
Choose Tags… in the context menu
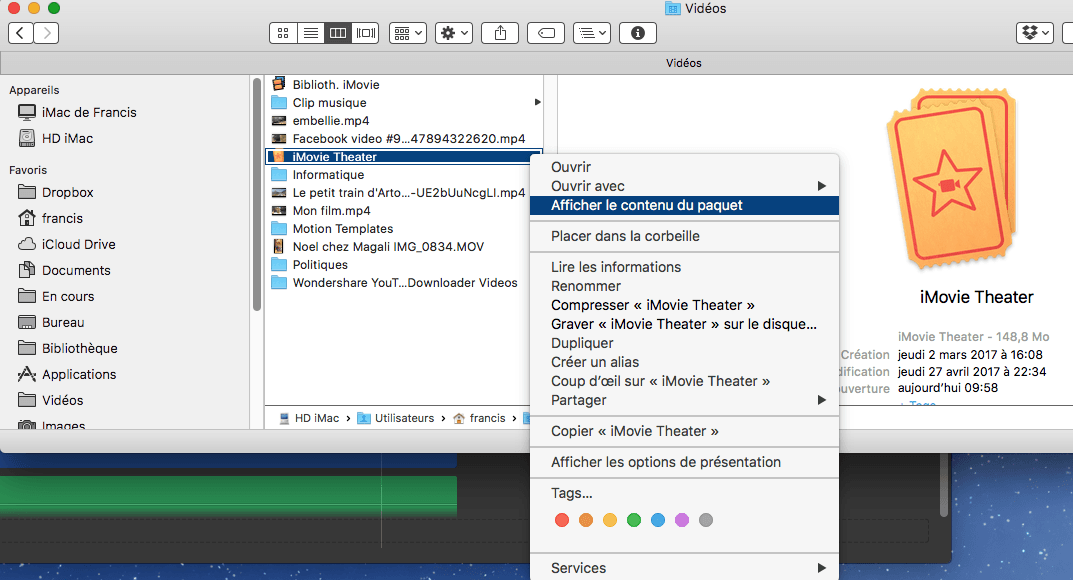tap(684, 493)
